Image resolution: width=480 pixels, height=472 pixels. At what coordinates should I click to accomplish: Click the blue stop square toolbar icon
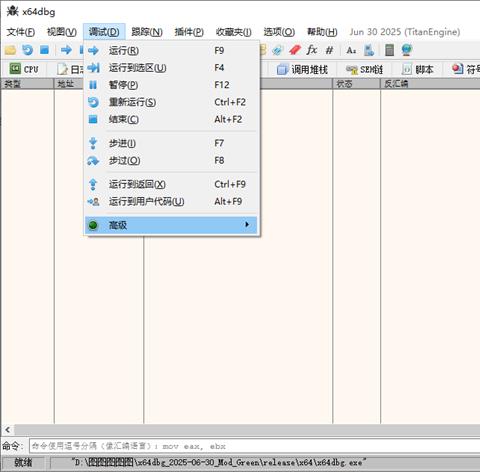[x=44, y=50]
